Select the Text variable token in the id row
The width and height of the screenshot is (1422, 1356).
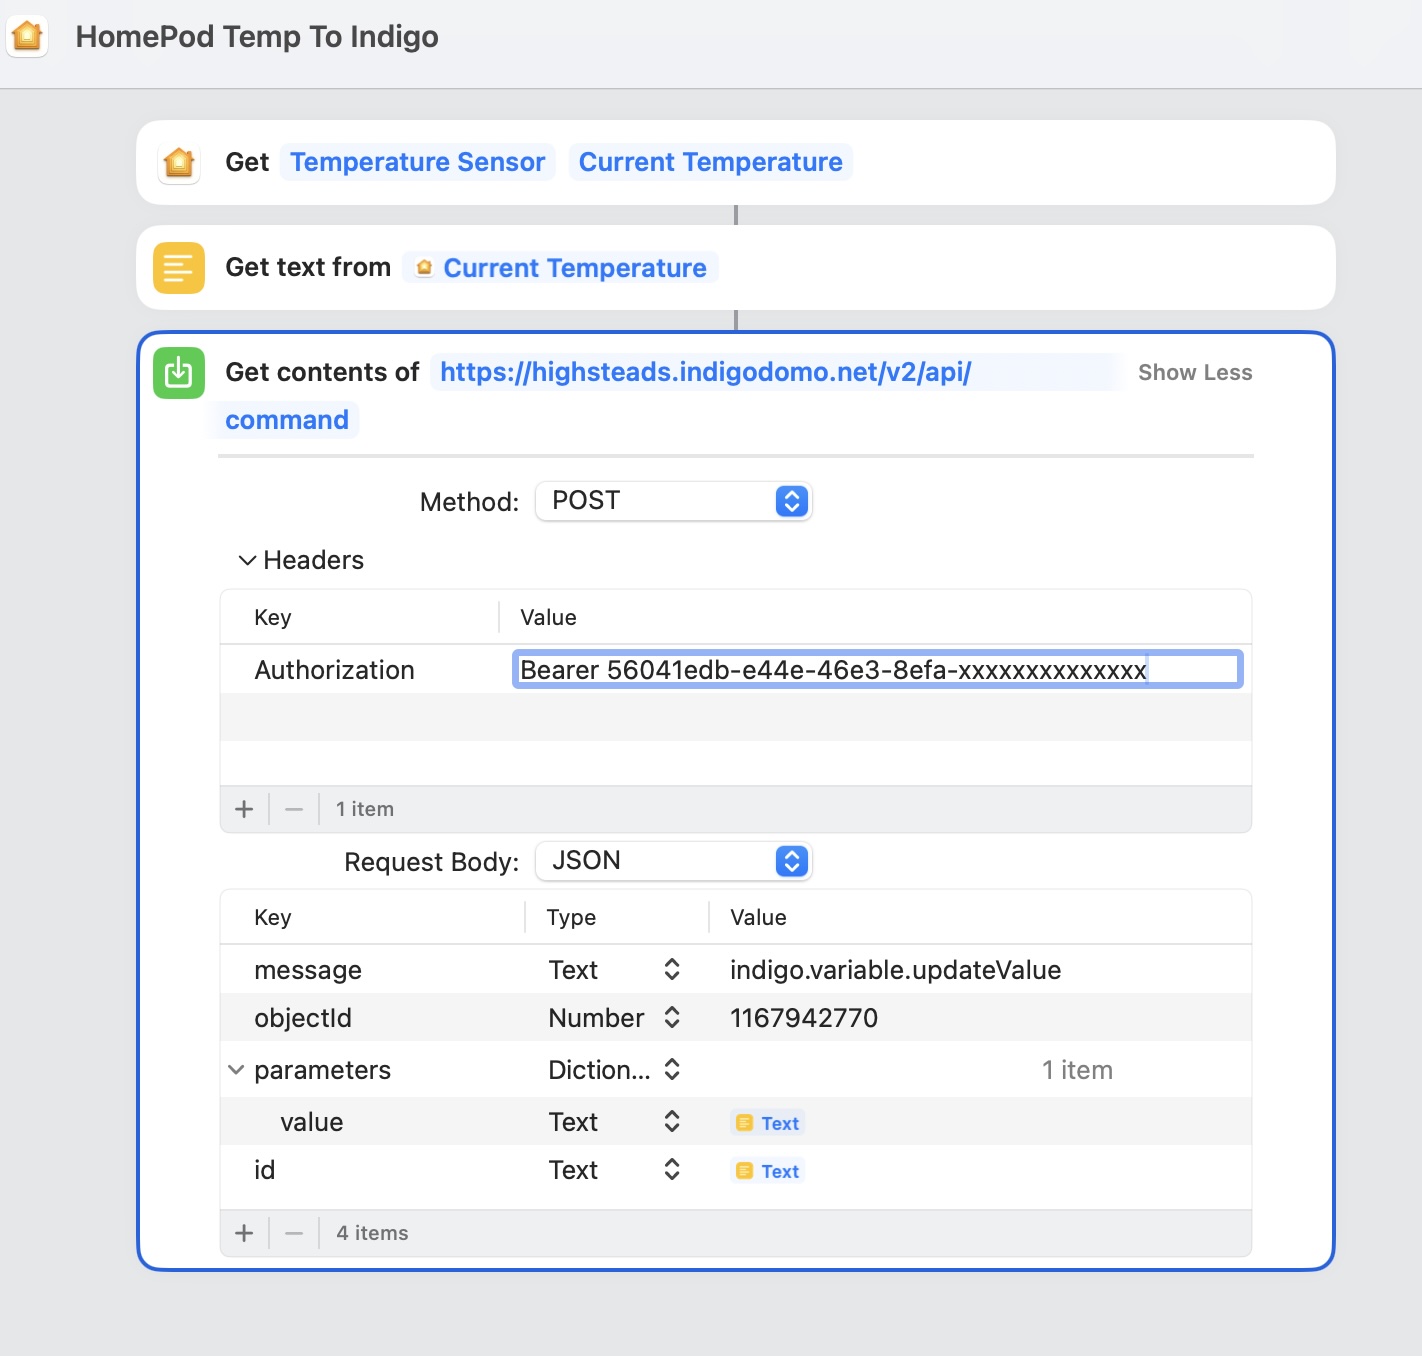[x=767, y=1171]
